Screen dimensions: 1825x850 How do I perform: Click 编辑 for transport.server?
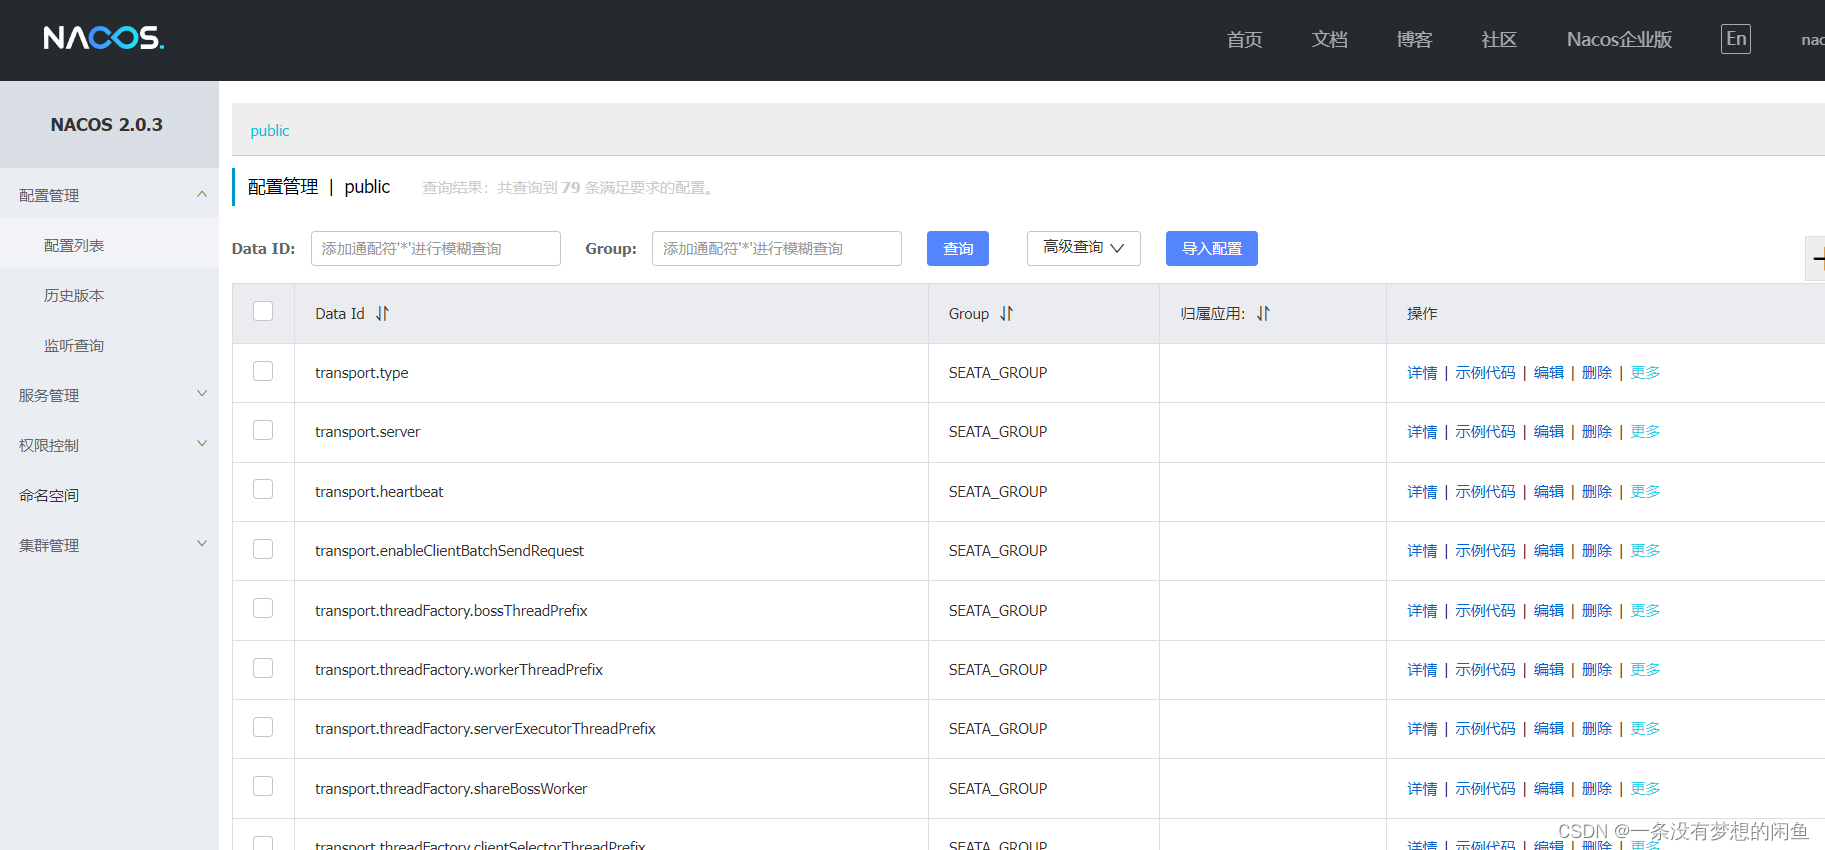(x=1549, y=432)
